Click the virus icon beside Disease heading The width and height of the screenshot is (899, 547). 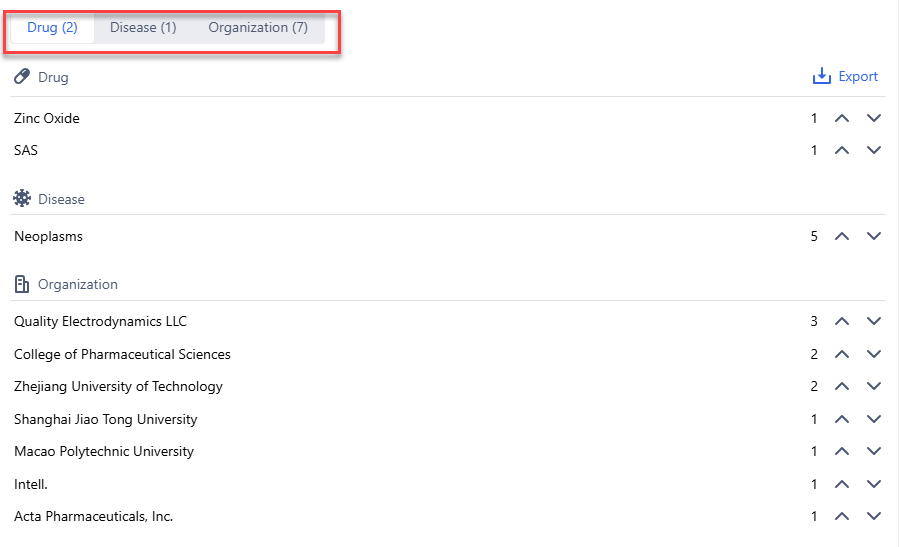coord(22,199)
